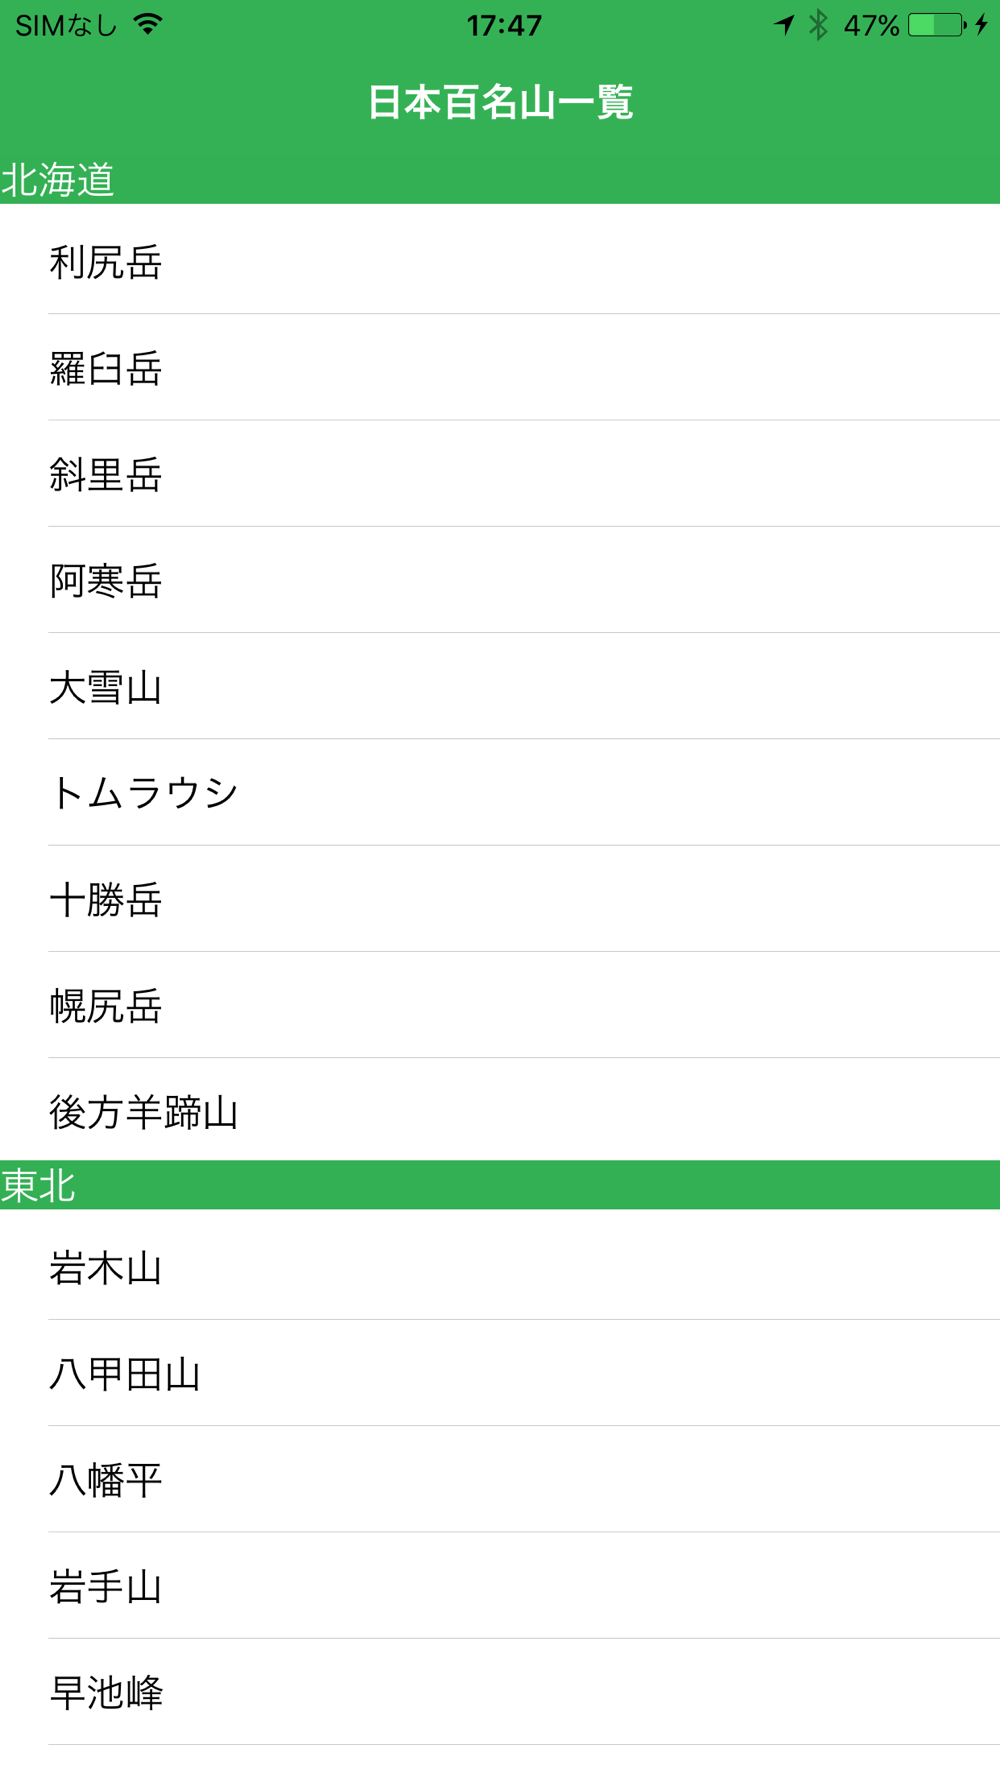Choose 斜里岳 mountain row
The width and height of the screenshot is (1000, 1778).
(500, 474)
